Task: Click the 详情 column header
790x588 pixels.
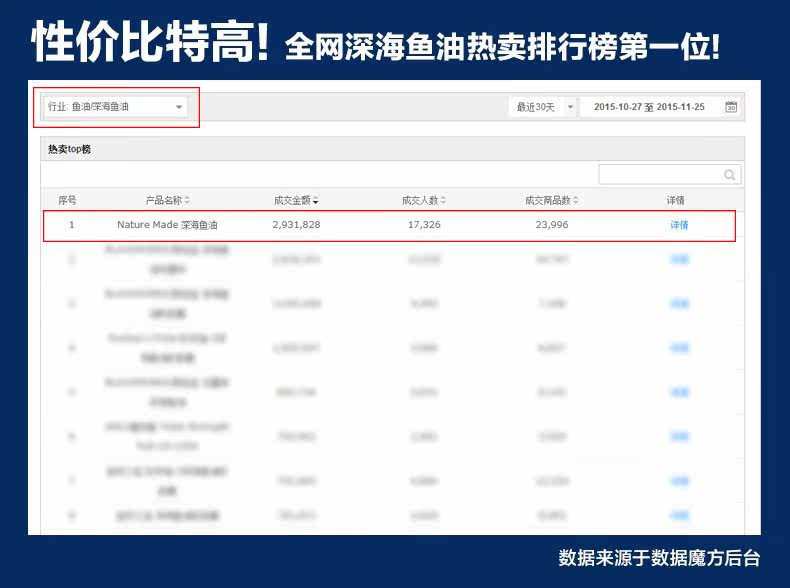Action: (x=676, y=201)
